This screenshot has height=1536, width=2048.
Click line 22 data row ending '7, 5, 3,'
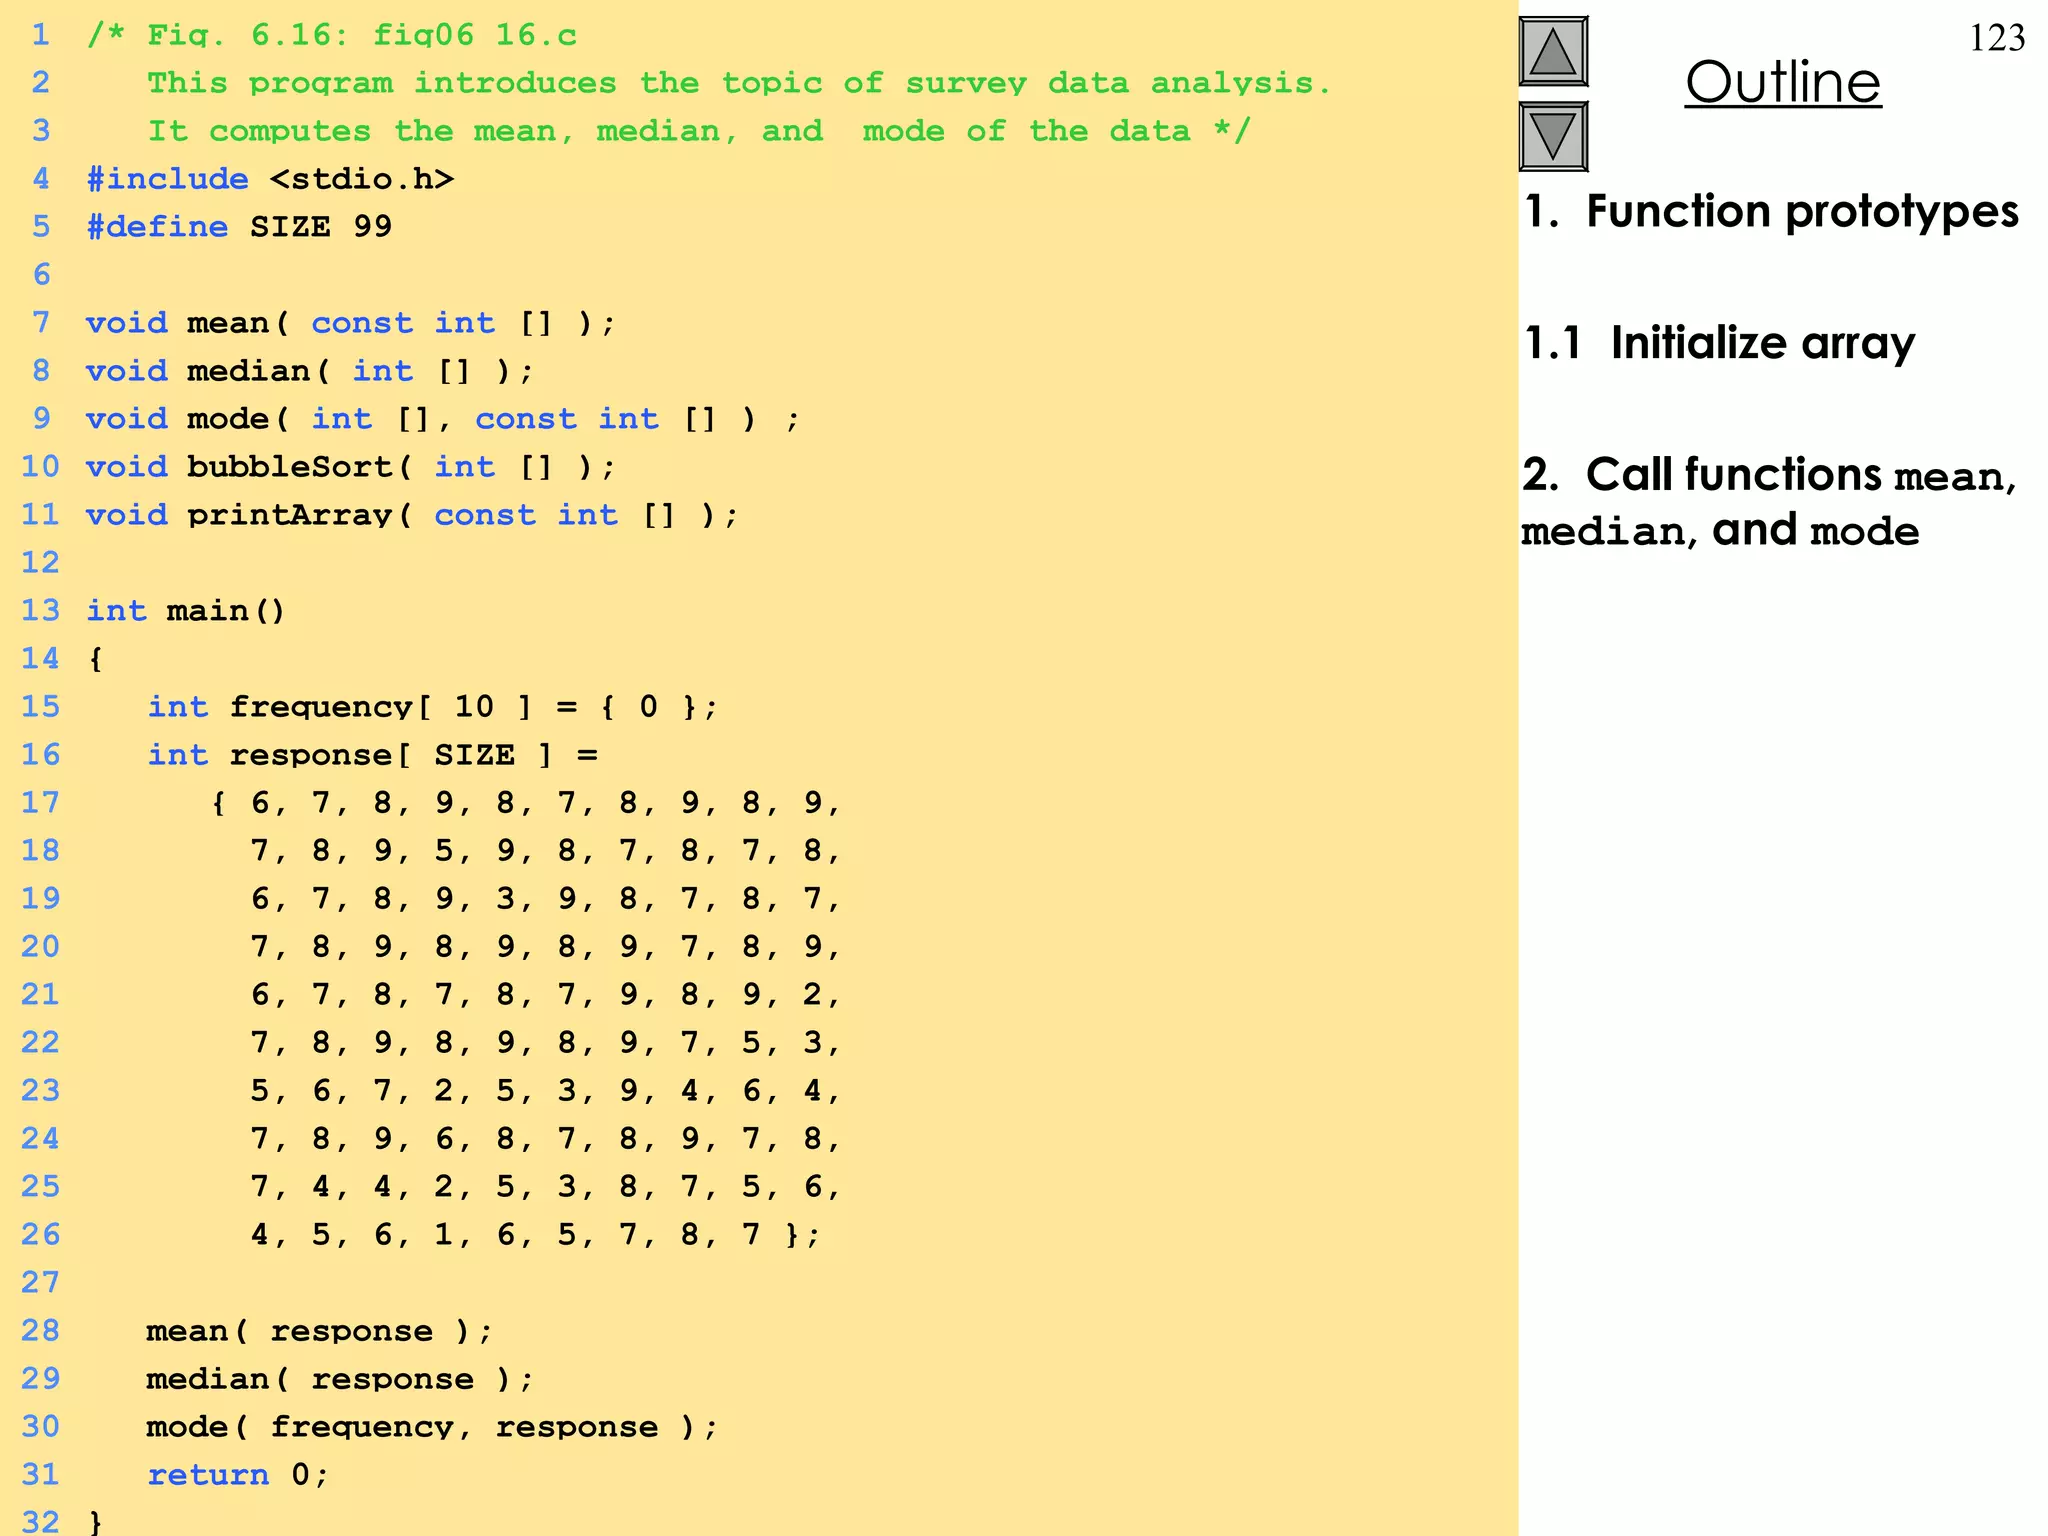pyautogui.click(x=546, y=1043)
